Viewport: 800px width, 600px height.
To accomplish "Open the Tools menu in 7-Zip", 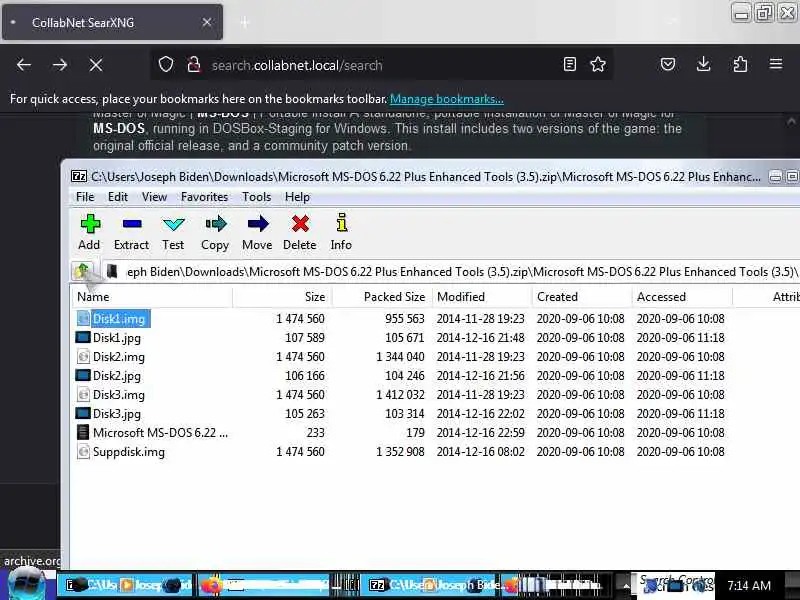I will pos(257,197).
